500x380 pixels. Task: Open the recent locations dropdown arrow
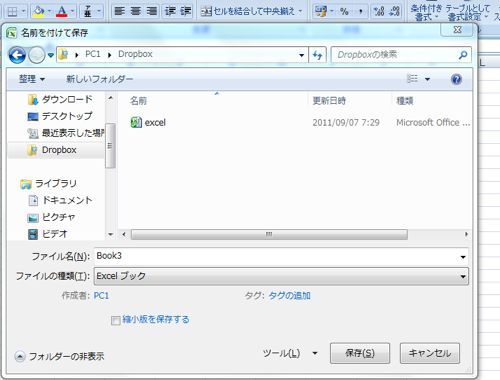click(x=51, y=55)
